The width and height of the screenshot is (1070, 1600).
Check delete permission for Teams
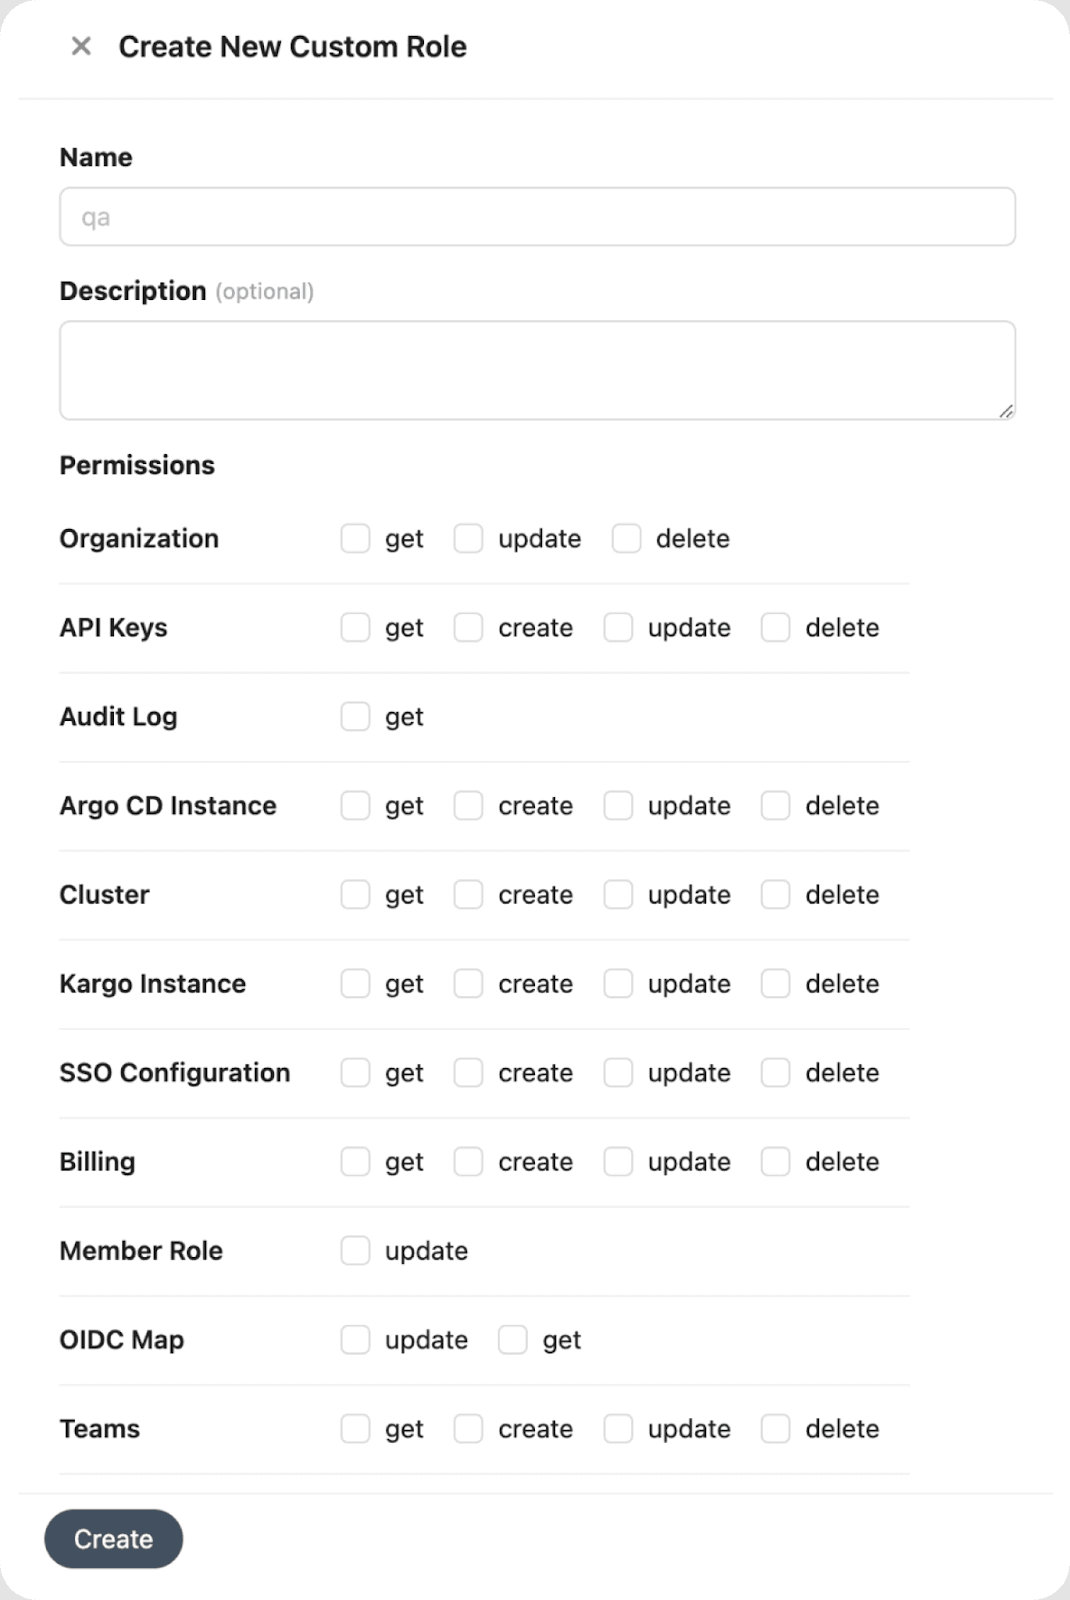point(776,1428)
